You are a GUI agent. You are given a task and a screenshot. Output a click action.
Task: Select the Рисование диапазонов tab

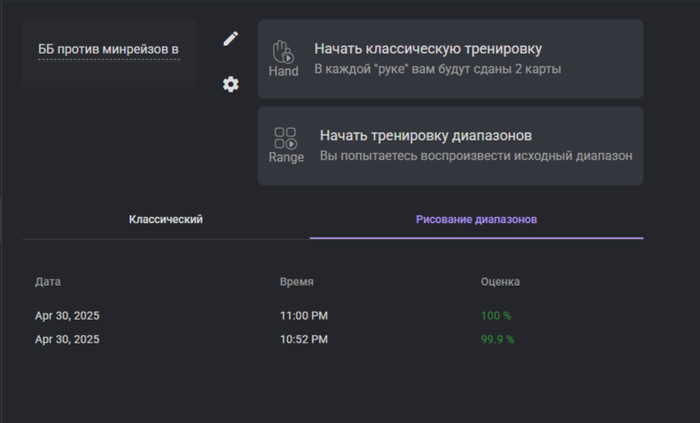(x=476, y=220)
